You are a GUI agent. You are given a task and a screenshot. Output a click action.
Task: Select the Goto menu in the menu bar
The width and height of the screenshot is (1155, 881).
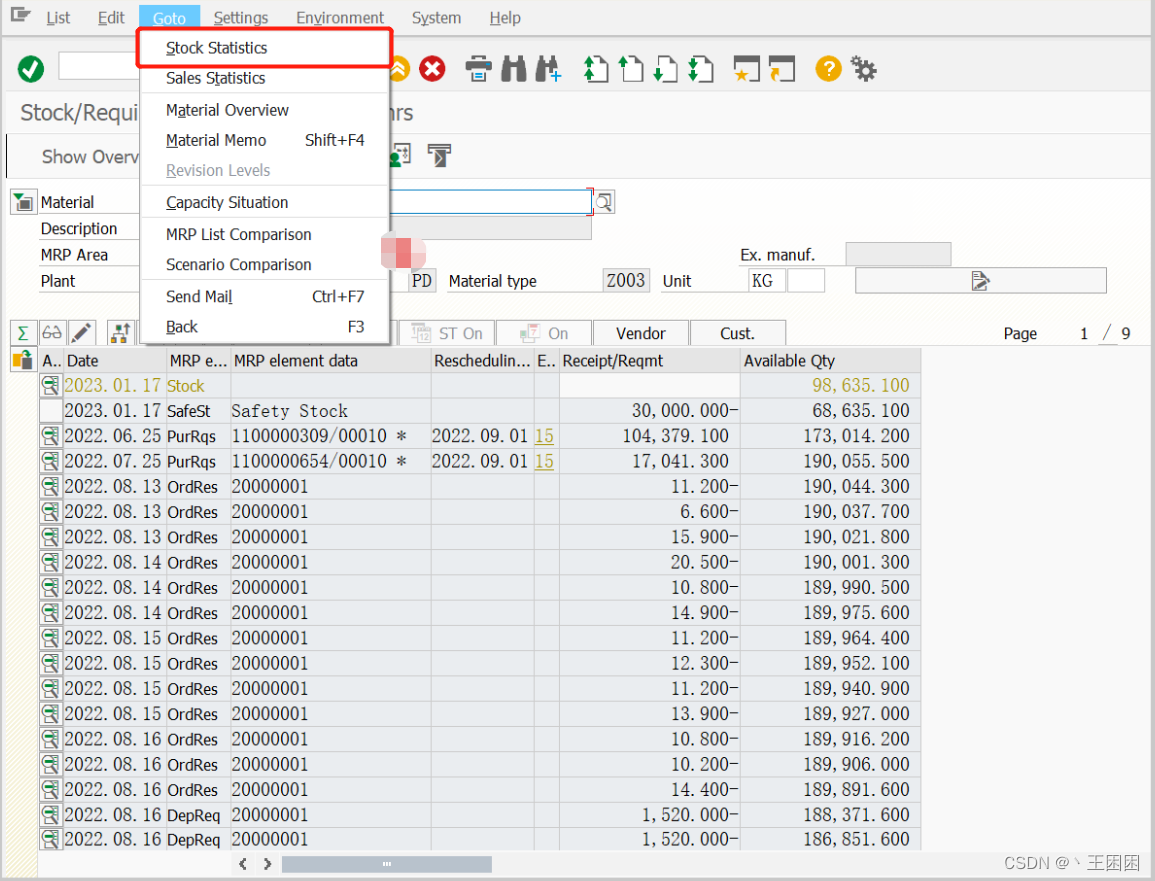(169, 17)
